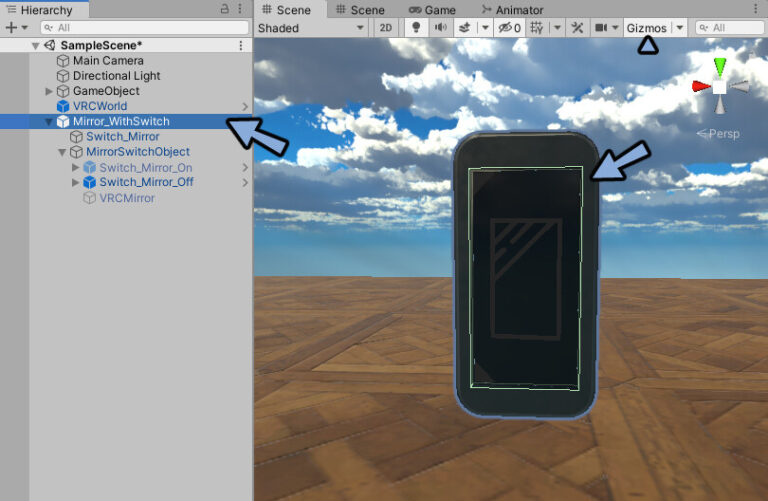Toggle scene lighting with the lightbulb icon
Viewport: 768px width, 501px height.
coord(416,28)
